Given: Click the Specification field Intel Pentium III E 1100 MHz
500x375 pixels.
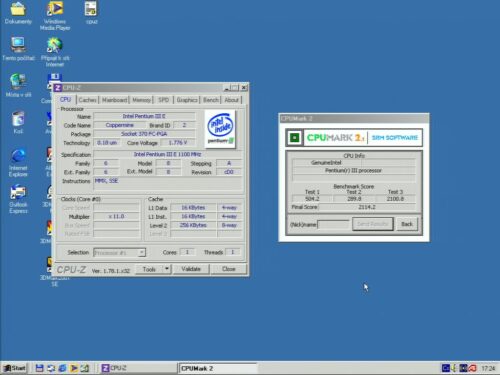Looking at the screenshot, I should click(x=167, y=154).
